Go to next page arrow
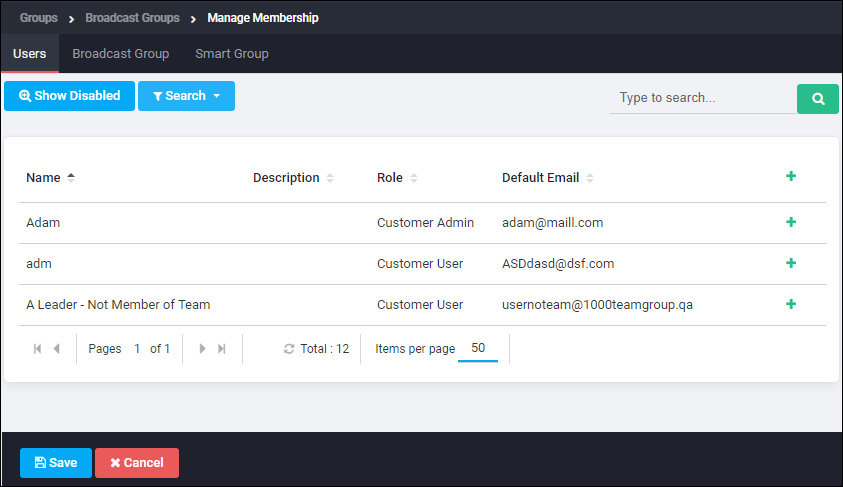 tap(202, 349)
